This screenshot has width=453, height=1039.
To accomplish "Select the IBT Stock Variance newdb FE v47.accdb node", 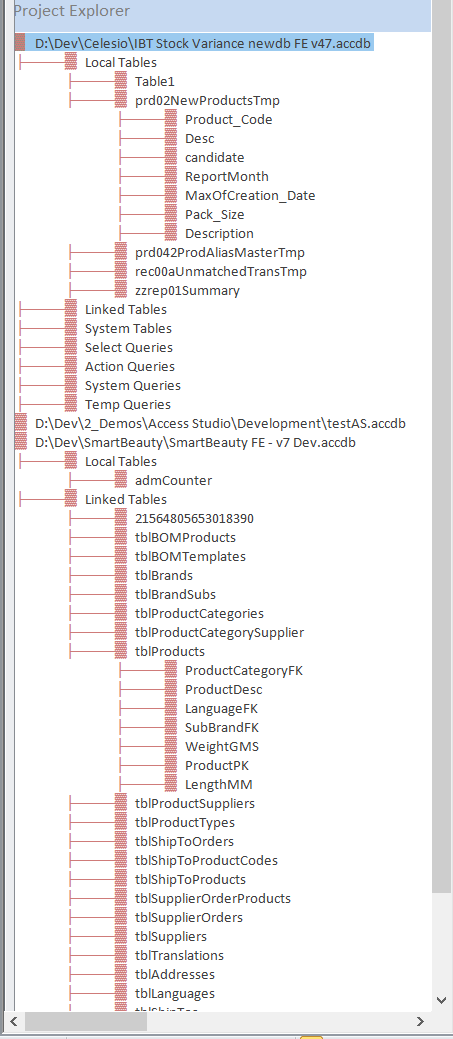I will (x=204, y=44).
